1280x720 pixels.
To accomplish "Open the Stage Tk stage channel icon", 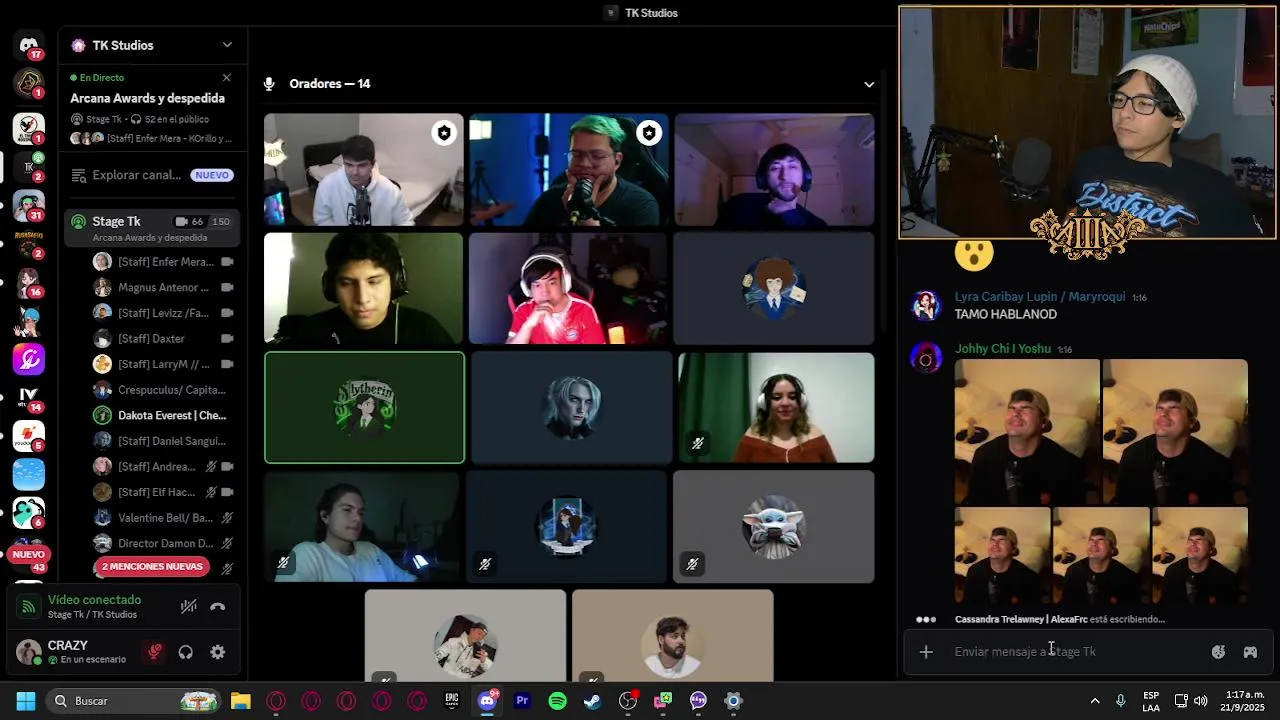I will pos(78,222).
